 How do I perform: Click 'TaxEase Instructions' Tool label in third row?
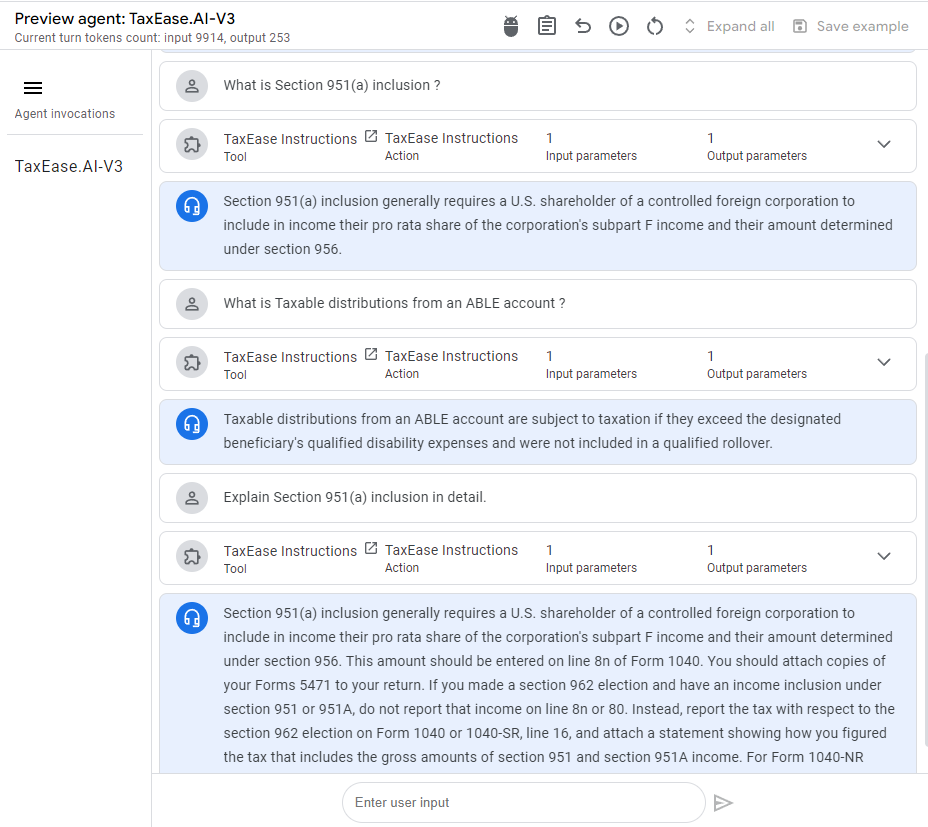pyautogui.click(x=290, y=551)
